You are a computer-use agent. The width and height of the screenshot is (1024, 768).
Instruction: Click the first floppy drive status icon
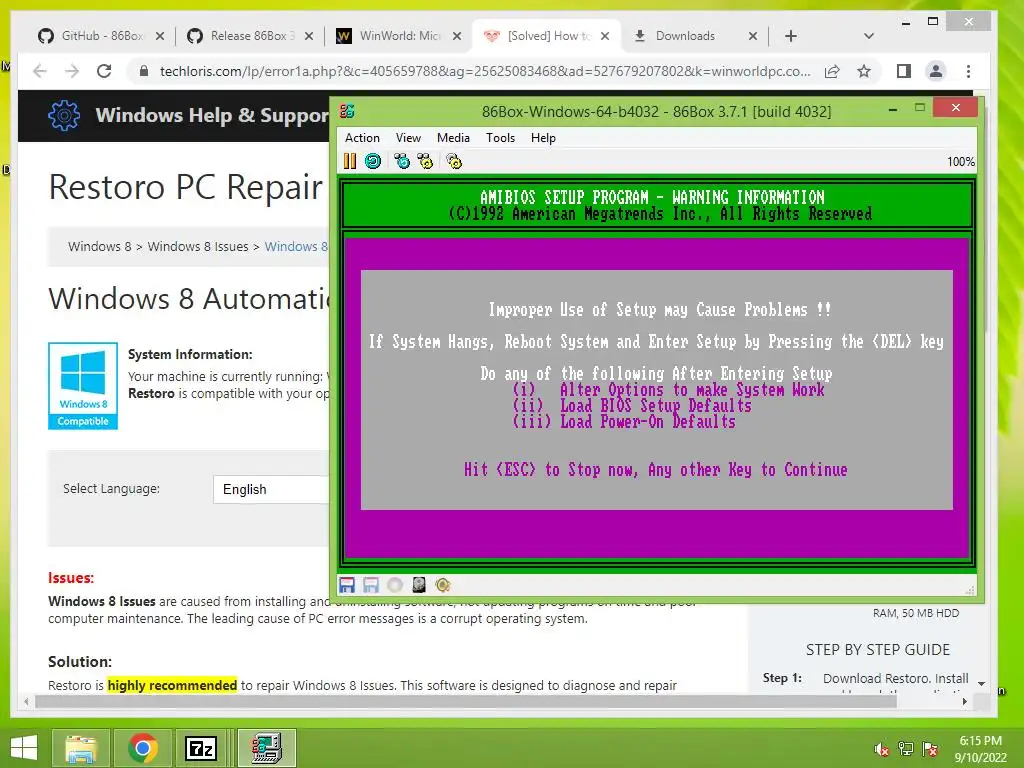[347, 585]
